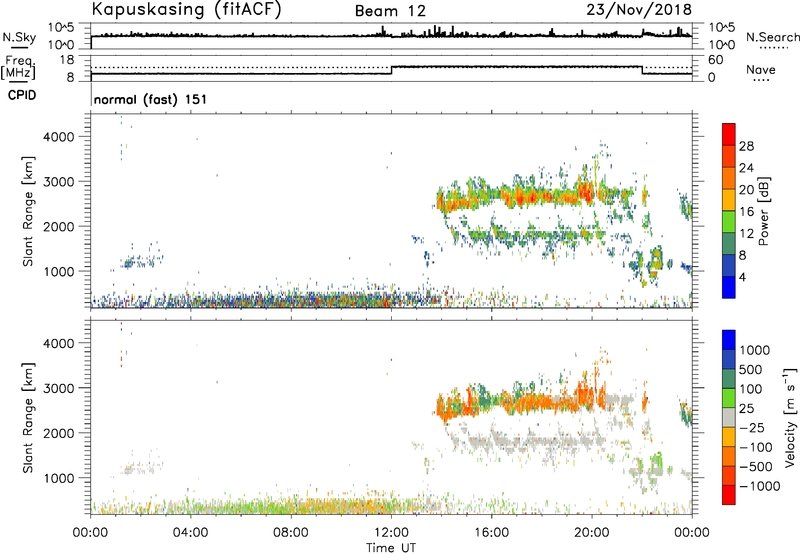Click the '16' tick on power colorbar
The width and height of the screenshot is (800, 554).
pyautogui.click(x=746, y=211)
